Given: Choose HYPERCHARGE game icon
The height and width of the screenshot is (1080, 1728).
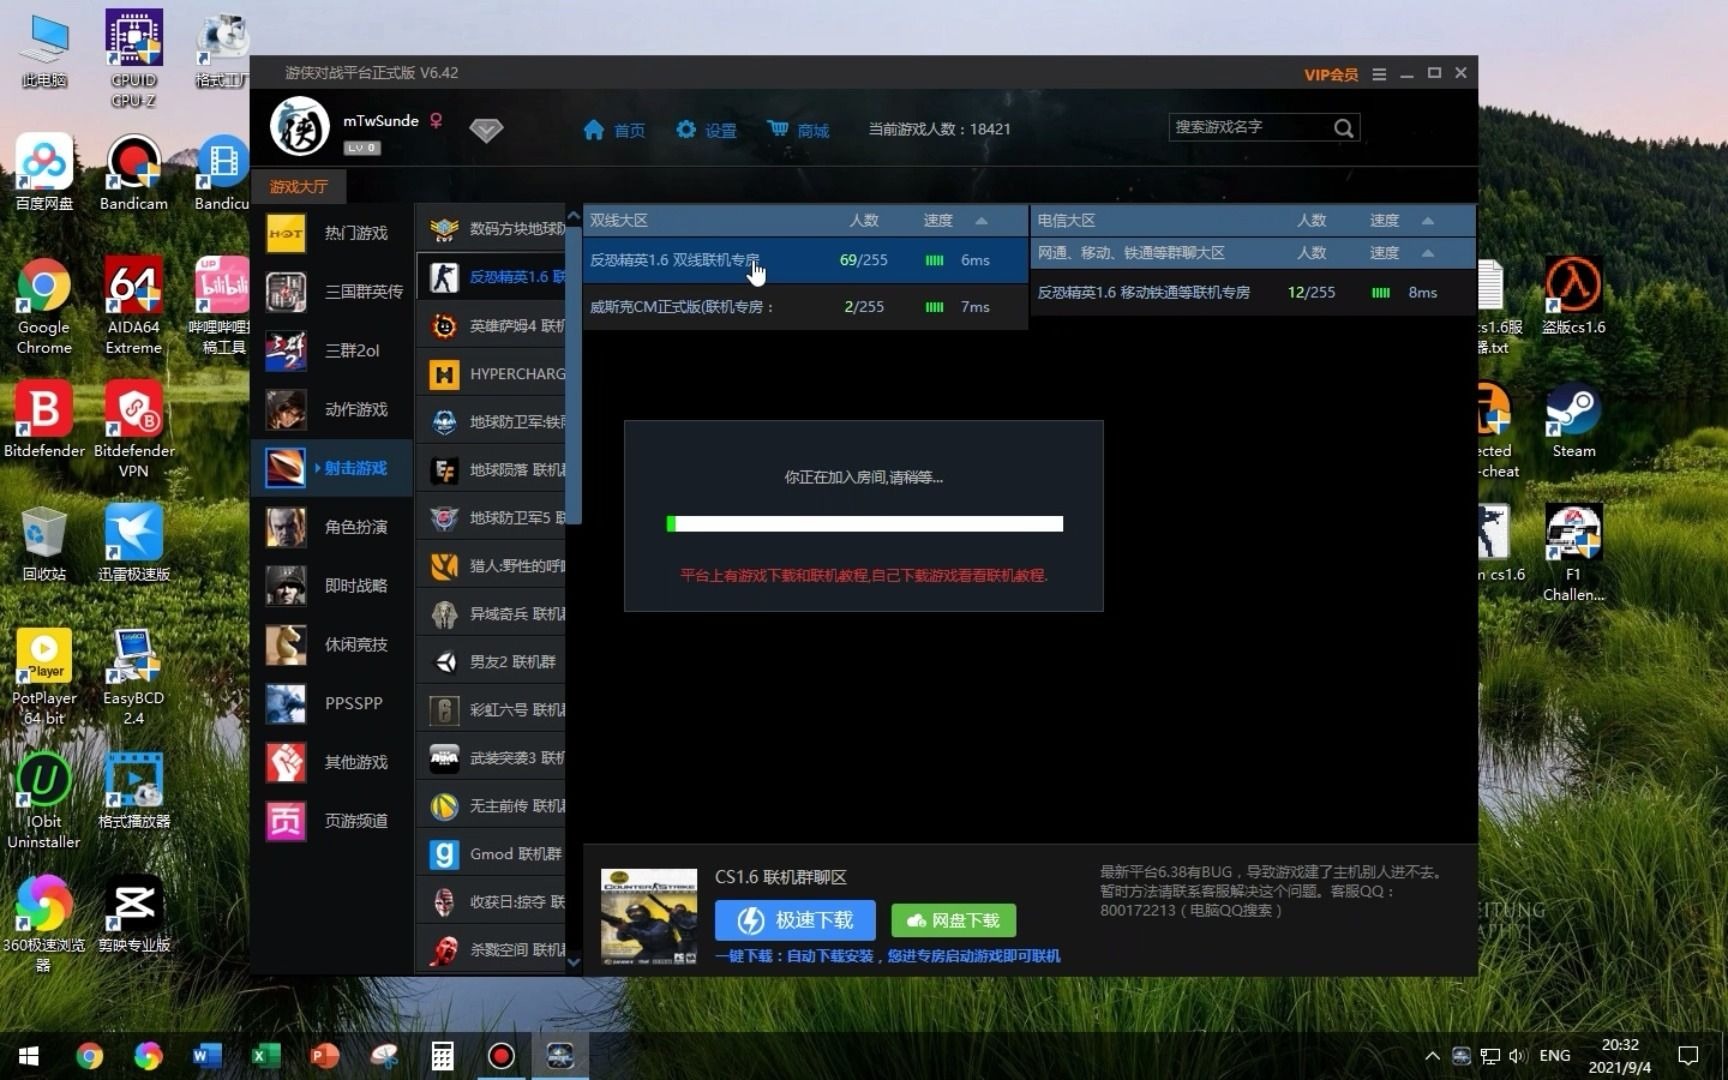Looking at the screenshot, I should pos(444,374).
